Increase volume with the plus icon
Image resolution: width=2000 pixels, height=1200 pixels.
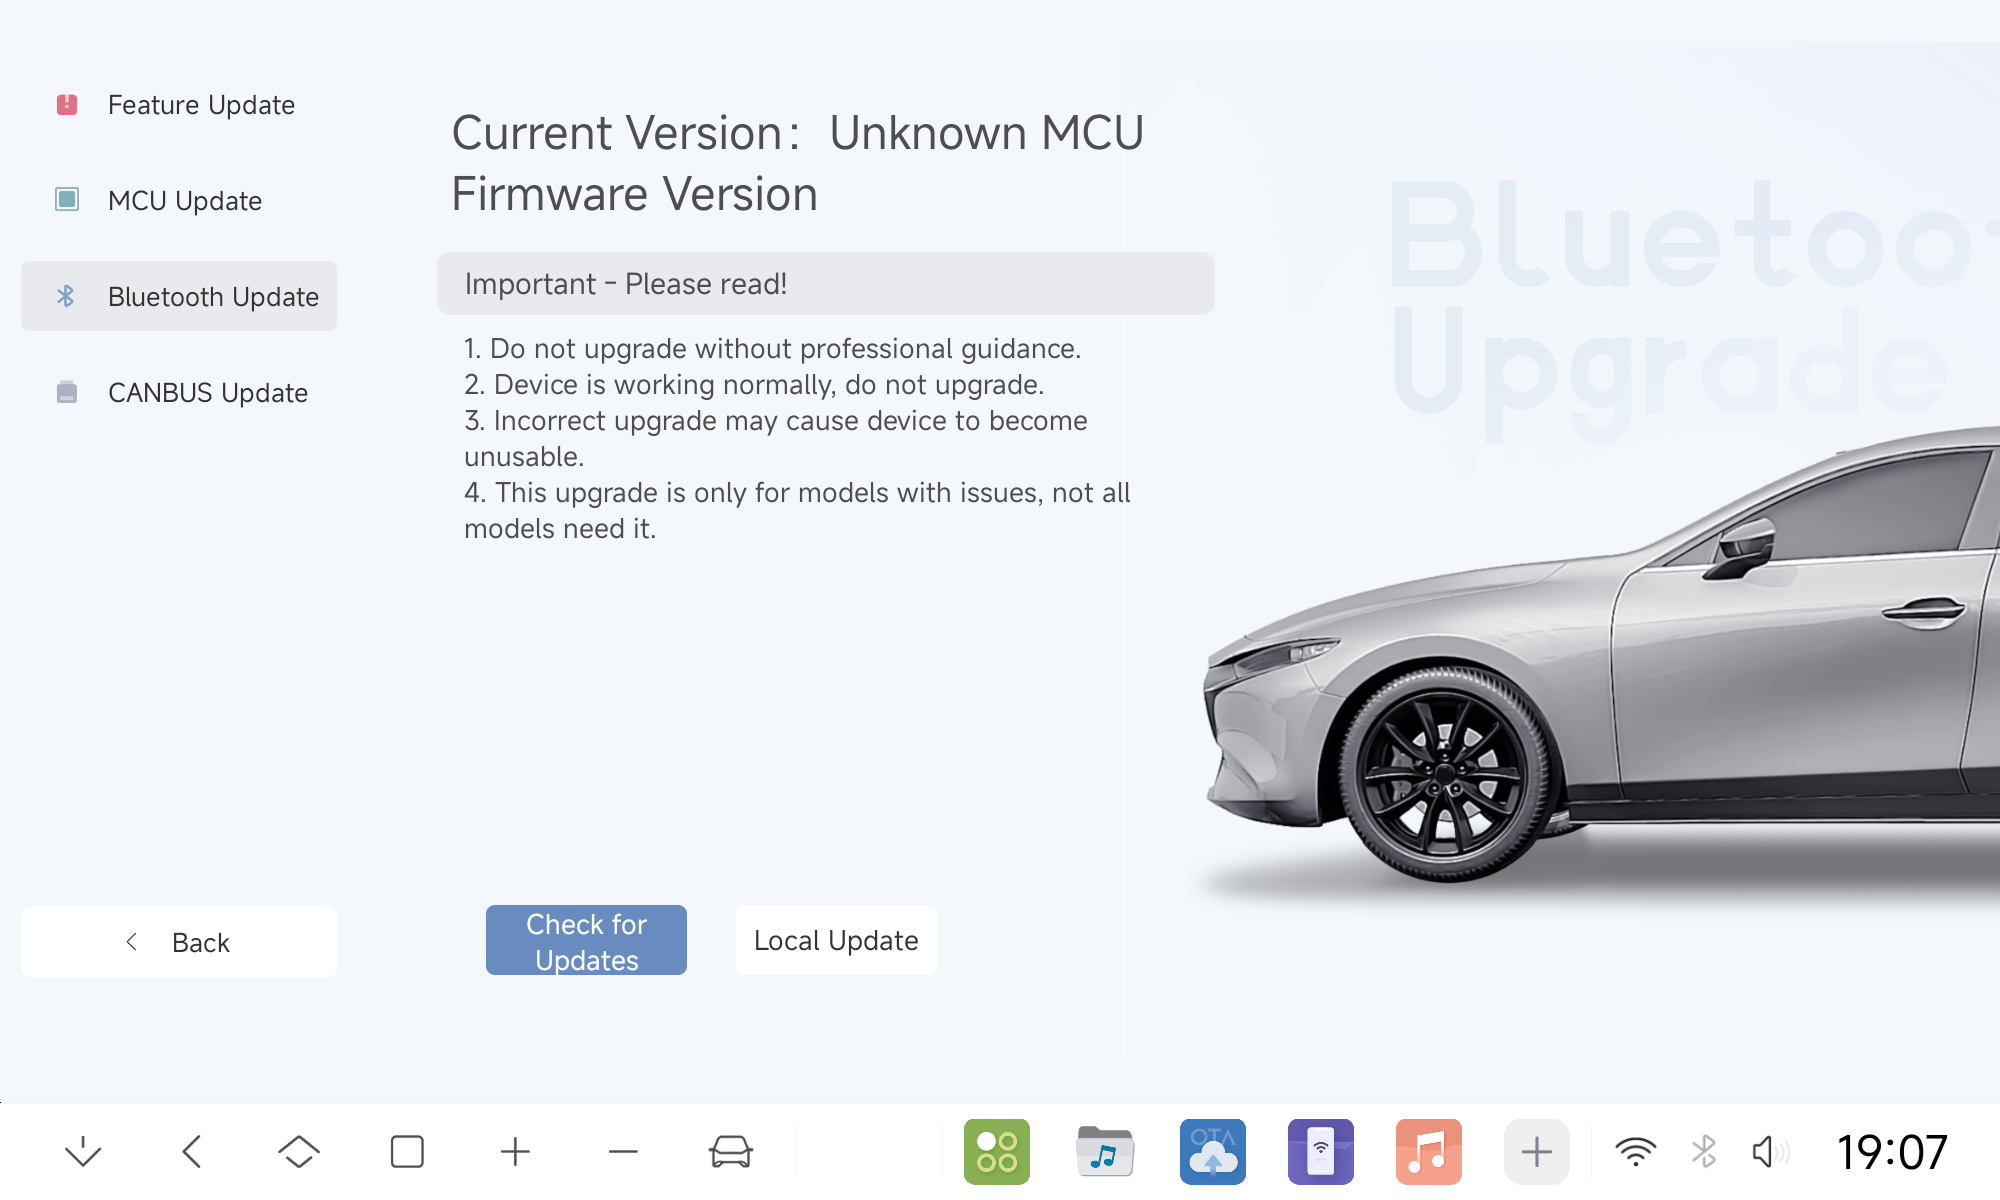click(515, 1152)
